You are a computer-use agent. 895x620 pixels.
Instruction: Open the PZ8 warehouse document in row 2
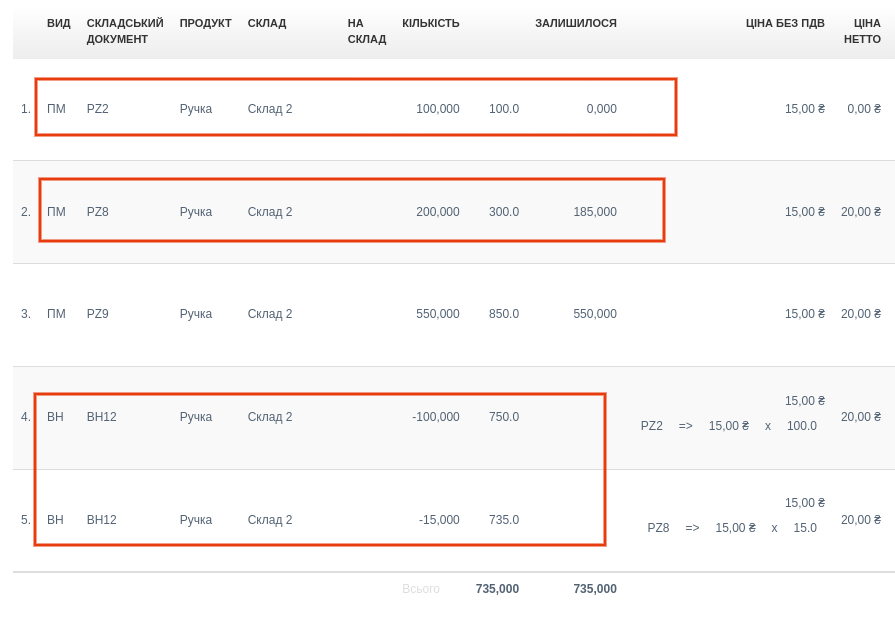(x=98, y=212)
